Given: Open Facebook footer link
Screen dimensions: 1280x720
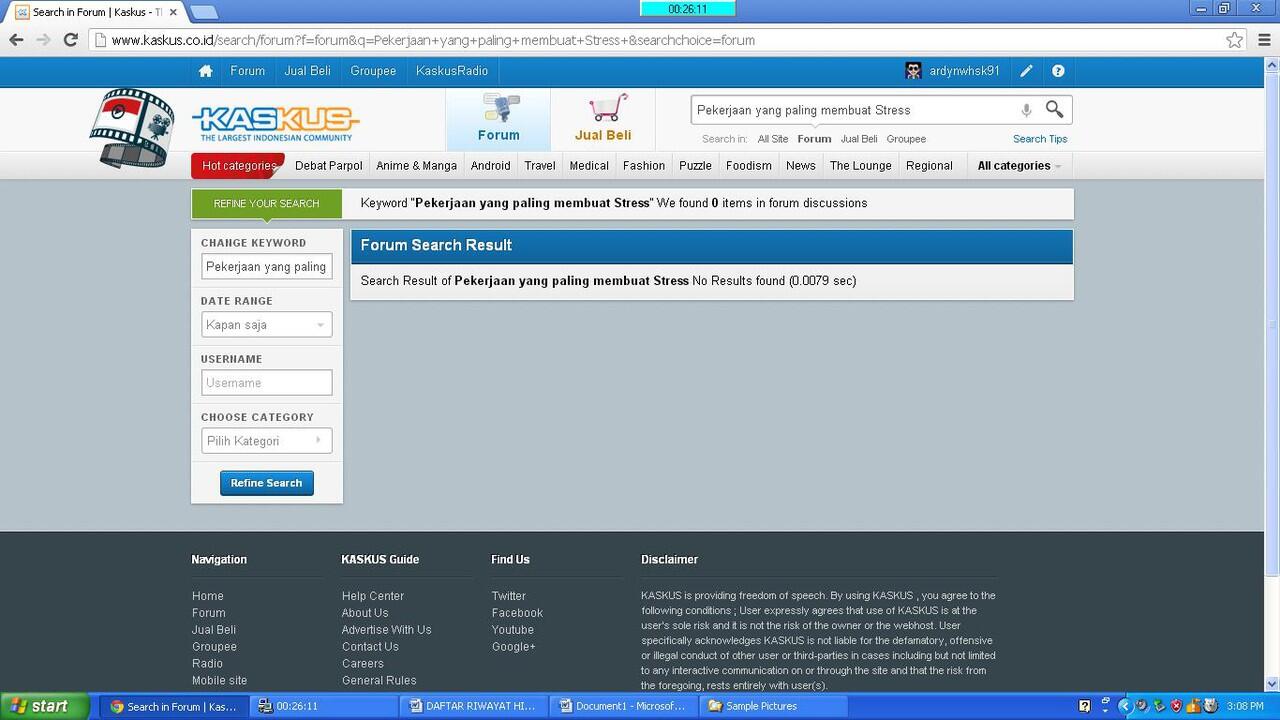Looking at the screenshot, I should click(x=517, y=613).
